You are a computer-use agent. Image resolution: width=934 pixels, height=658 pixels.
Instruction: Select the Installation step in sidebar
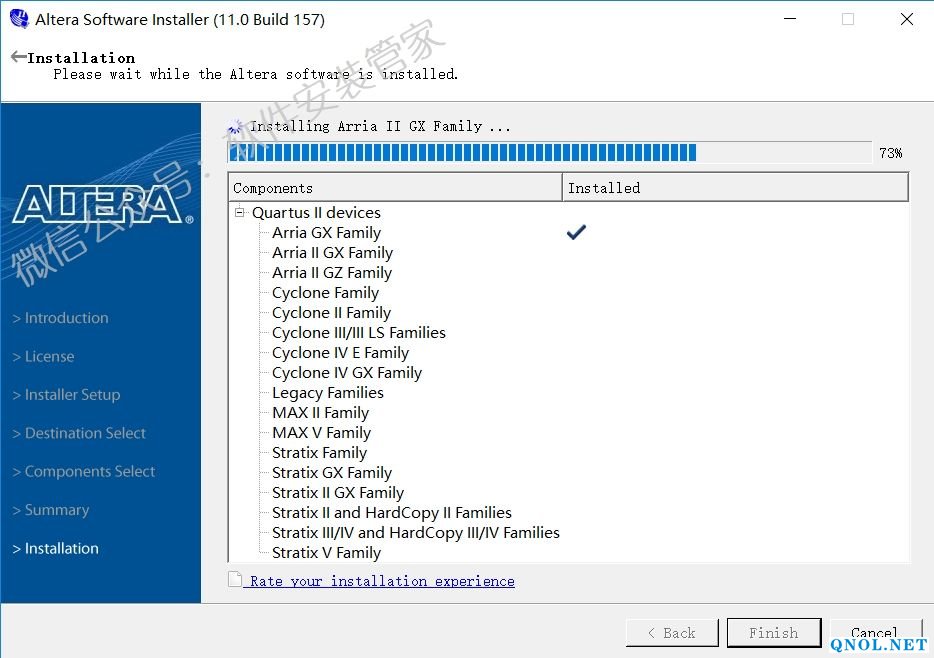tap(55, 548)
